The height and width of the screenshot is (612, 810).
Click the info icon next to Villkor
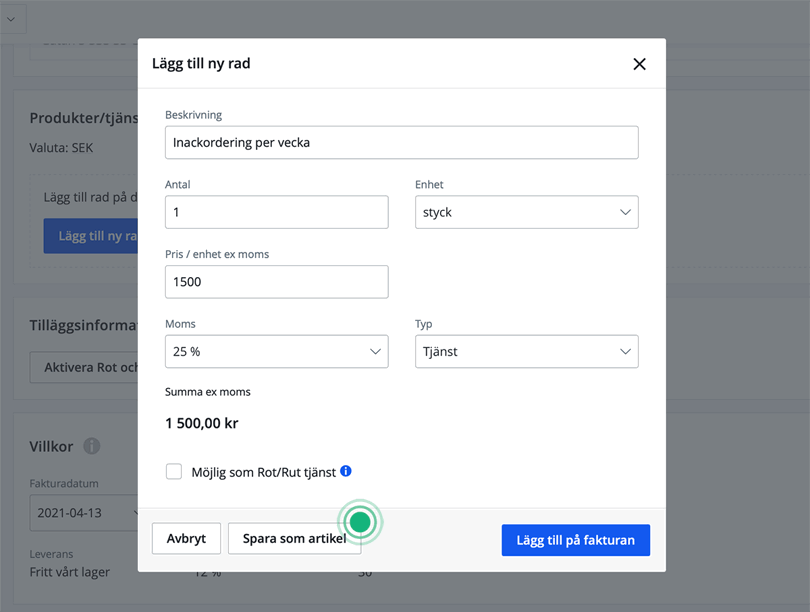pos(92,446)
